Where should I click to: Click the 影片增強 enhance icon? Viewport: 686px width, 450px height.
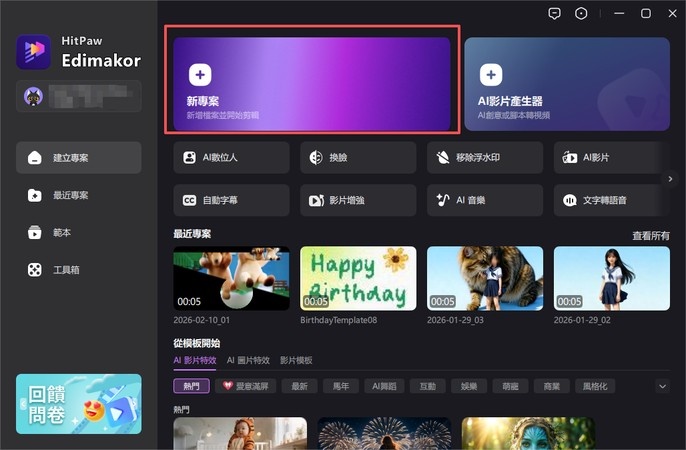point(316,200)
